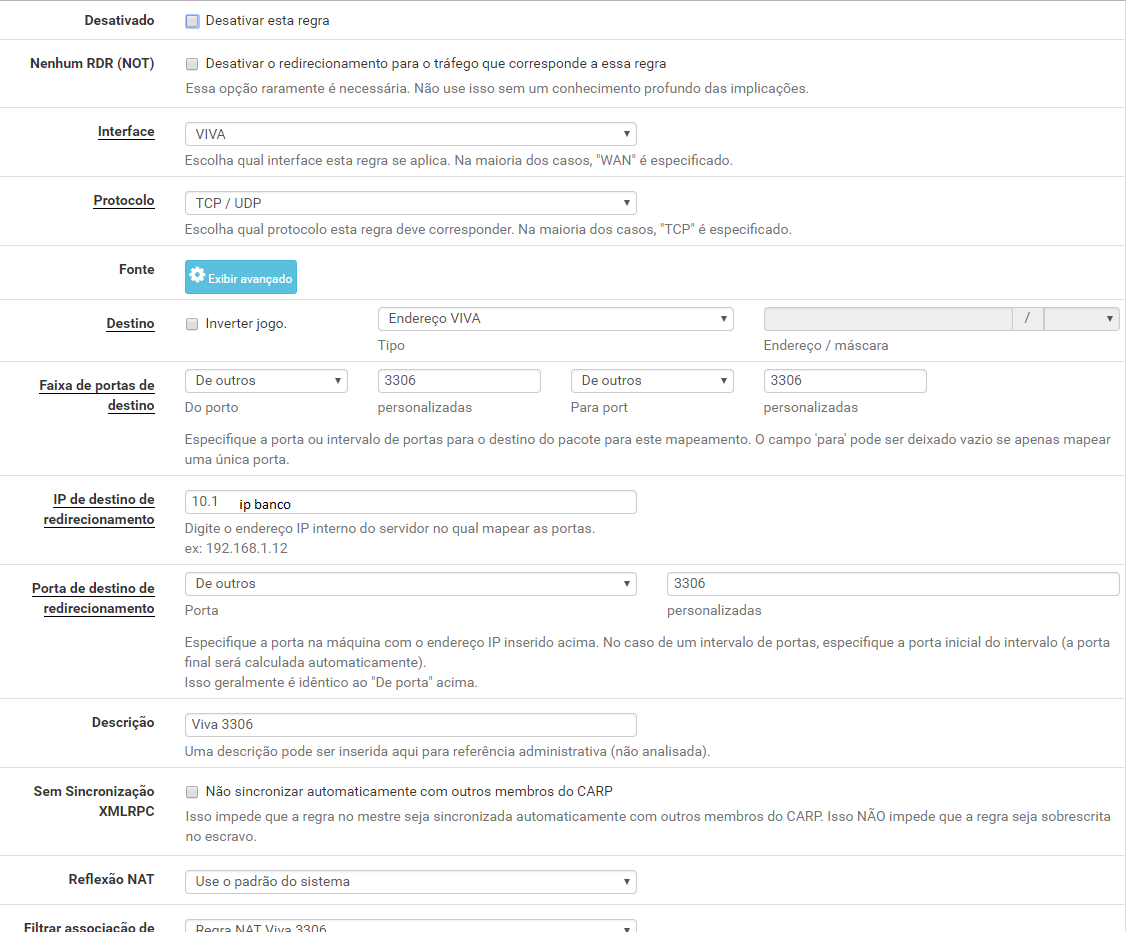The image size is (1126, 932).
Task: Click the gear icon on Exibir avançado
Action: click(198, 276)
